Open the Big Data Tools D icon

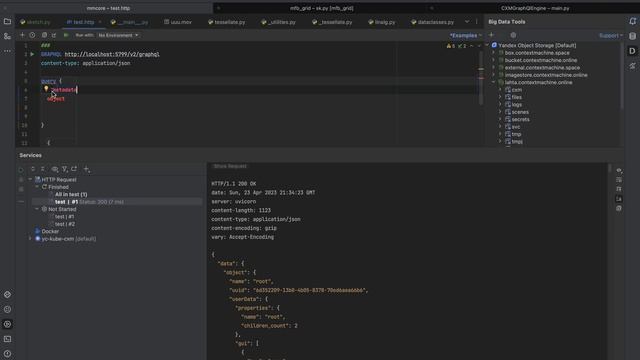632,51
